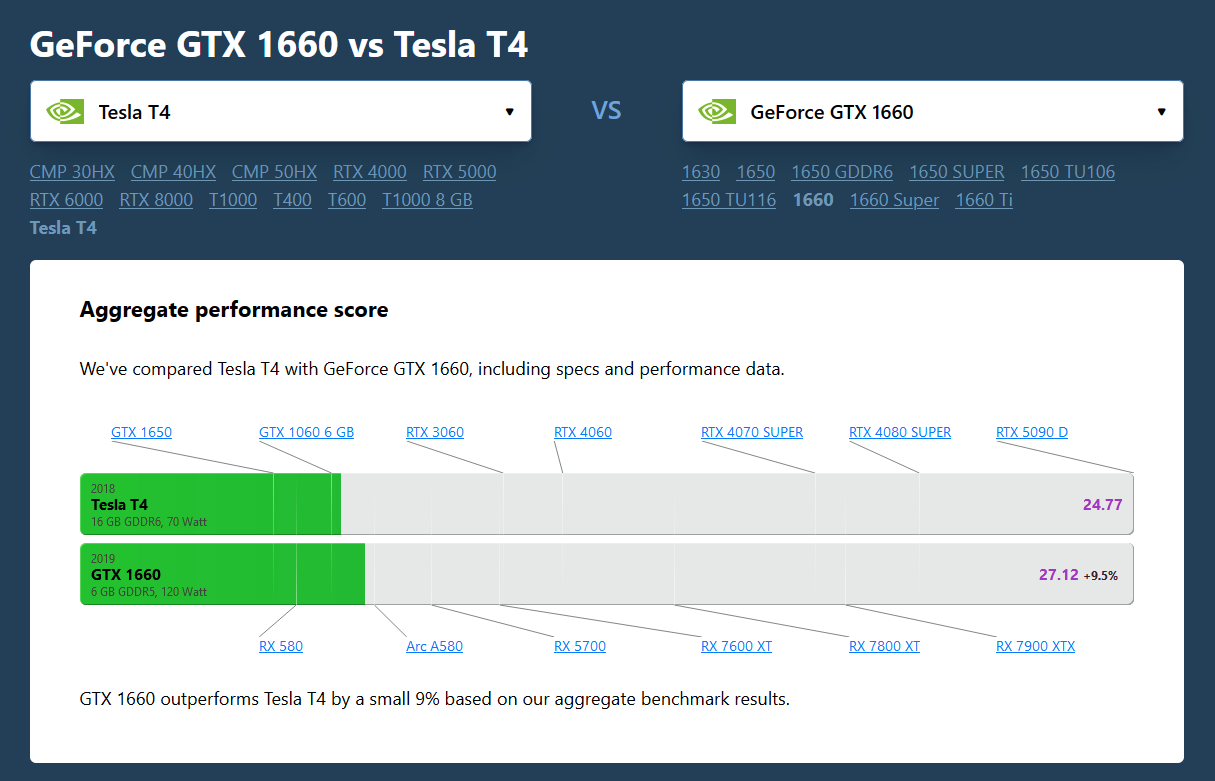The height and width of the screenshot is (781, 1215).
Task: Click the 27.12 score value
Action: tap(1059, 575)
